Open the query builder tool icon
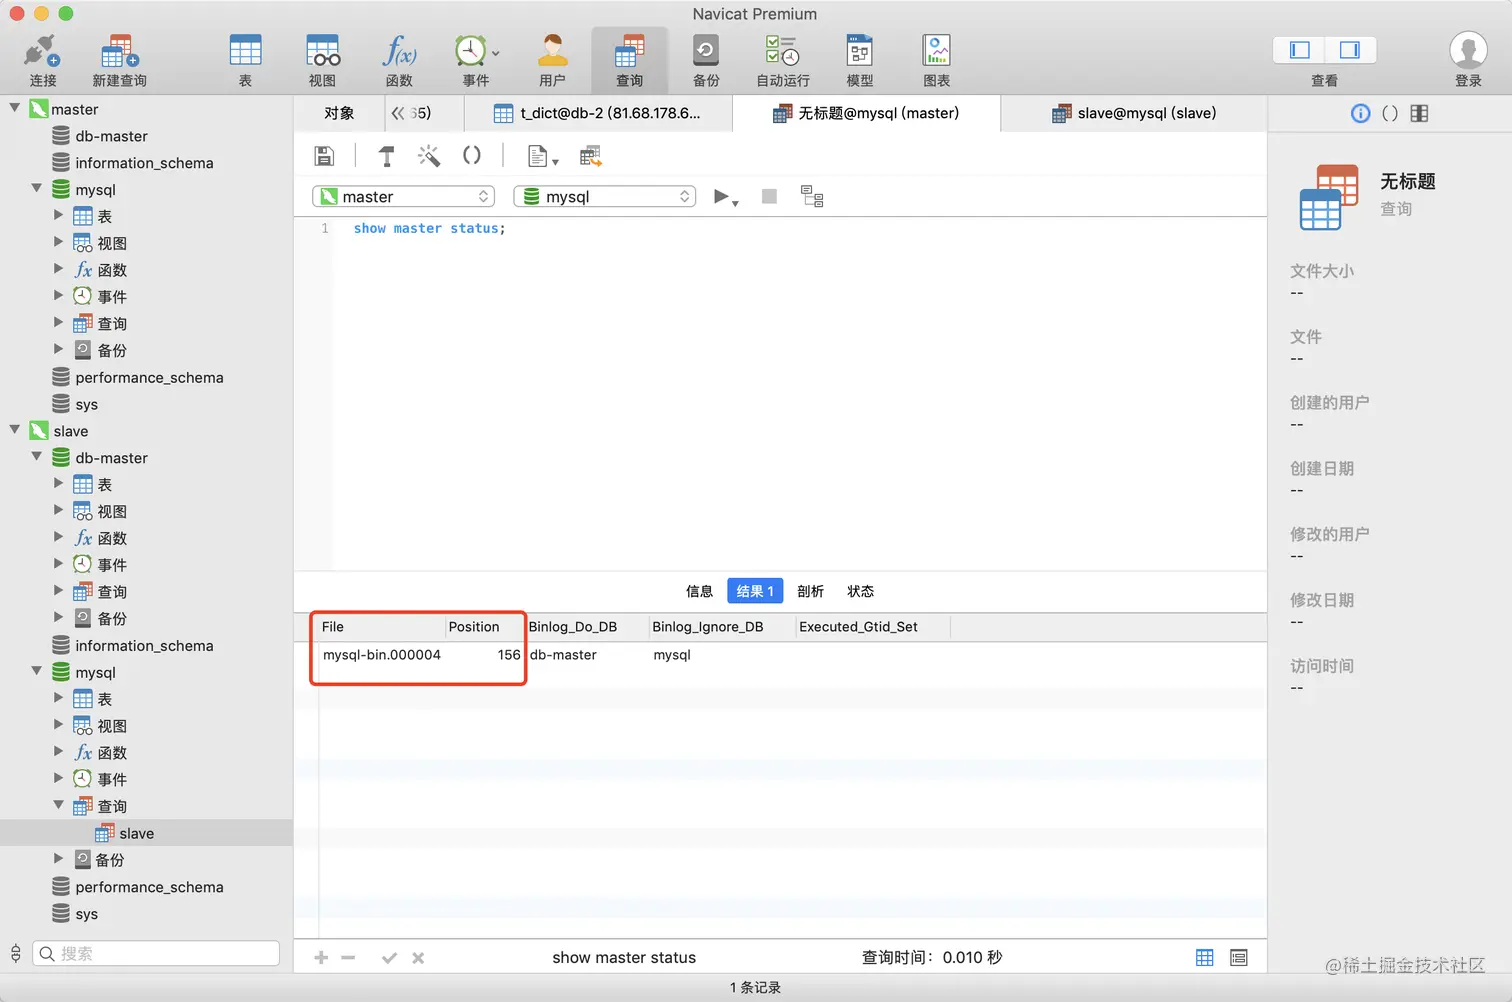Viewport: 1512px width, 1002px height. point(387,156)
